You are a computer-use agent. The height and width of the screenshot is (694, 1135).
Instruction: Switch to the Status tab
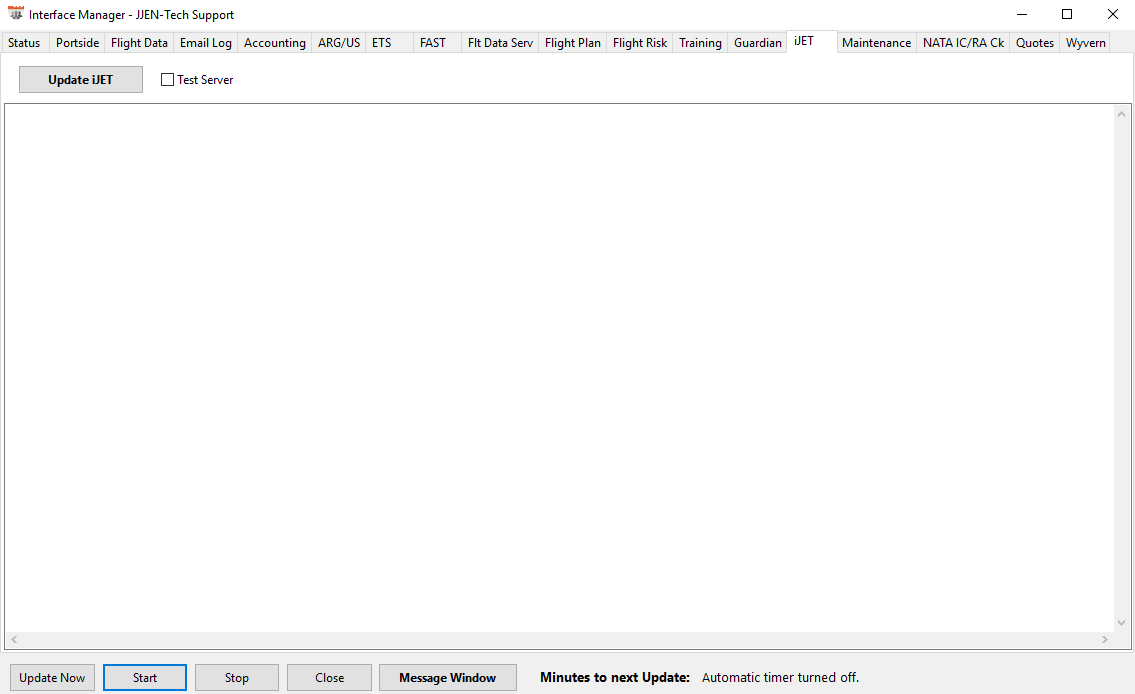click(x=25, y=43)
